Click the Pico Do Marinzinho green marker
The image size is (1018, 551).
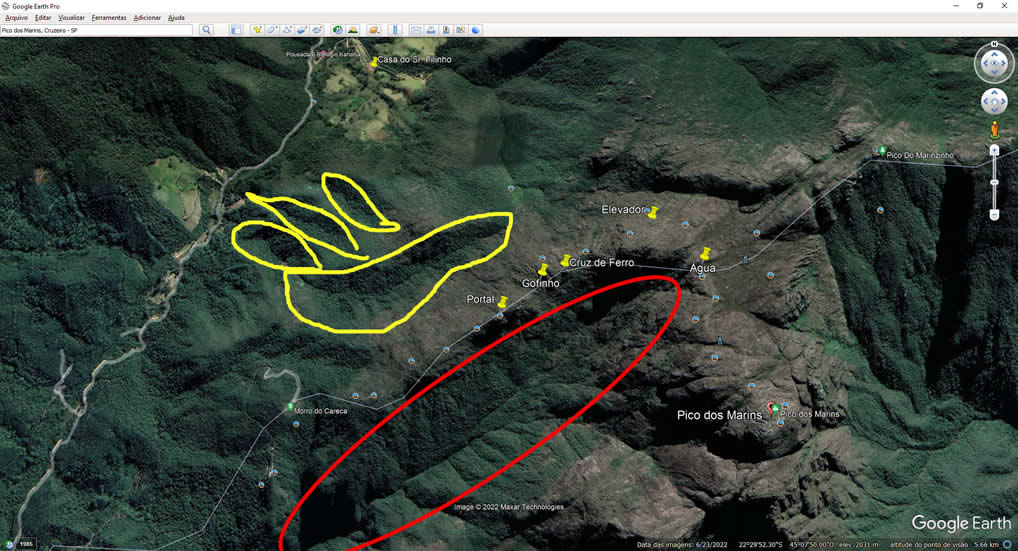pyautogui.click(x=881, y=151)
